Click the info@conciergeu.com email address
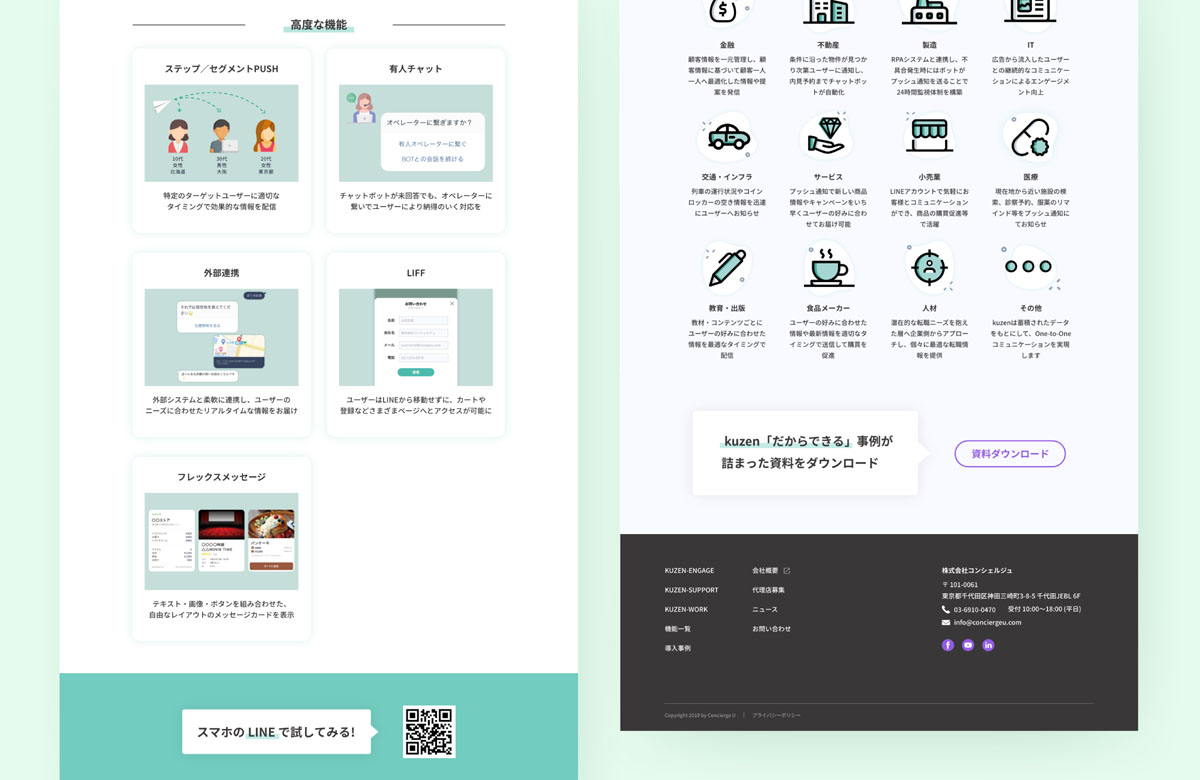The height and width of the screenshot is (780, 1200). 987,622
